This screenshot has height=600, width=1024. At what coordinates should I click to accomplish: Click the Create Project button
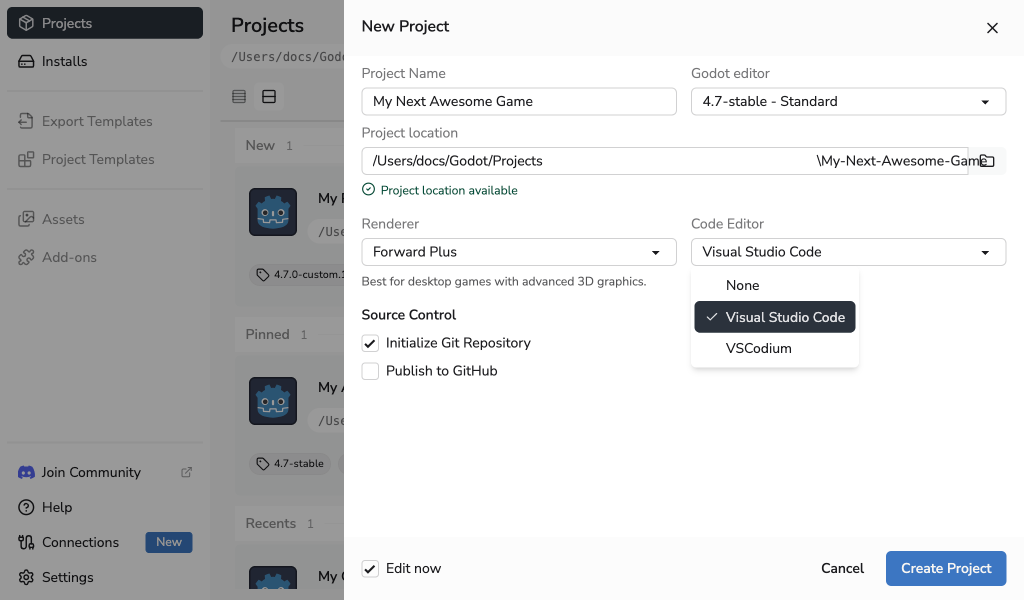coord(946,569)
